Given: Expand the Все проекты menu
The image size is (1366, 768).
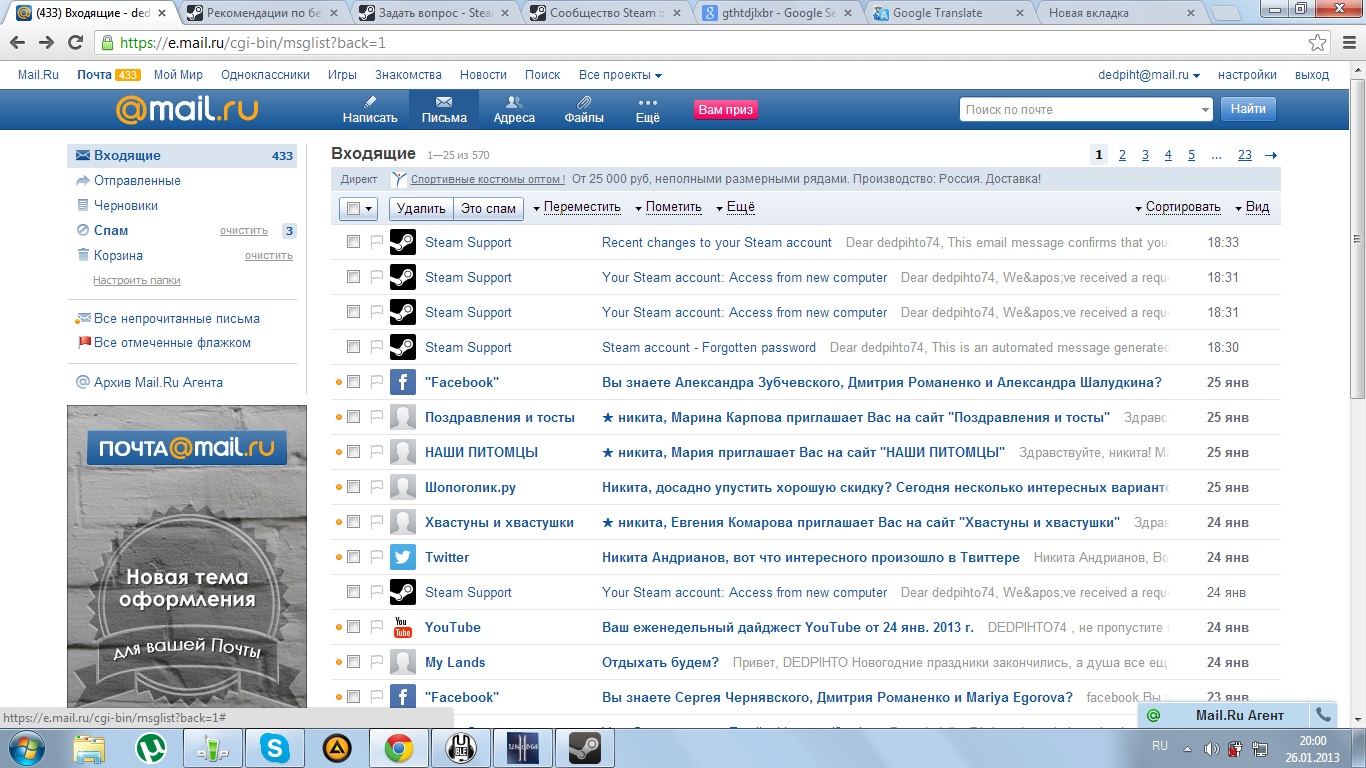Looking at the screenshot, I should click(620, 75).
